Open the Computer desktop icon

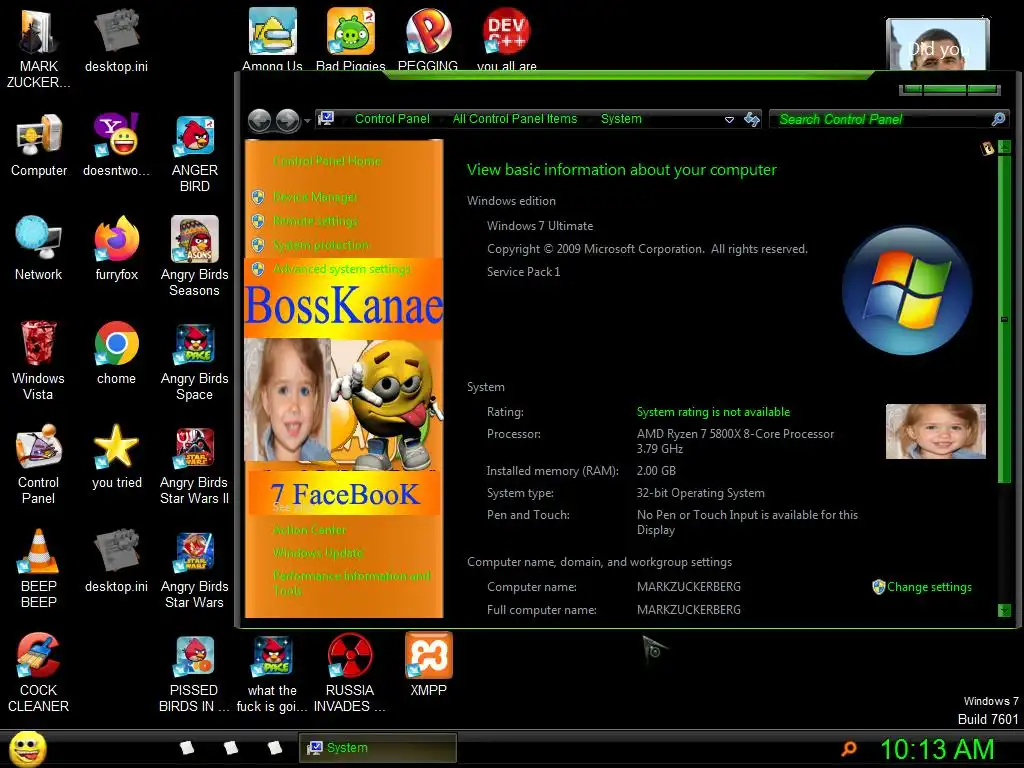tap(39, 145)
